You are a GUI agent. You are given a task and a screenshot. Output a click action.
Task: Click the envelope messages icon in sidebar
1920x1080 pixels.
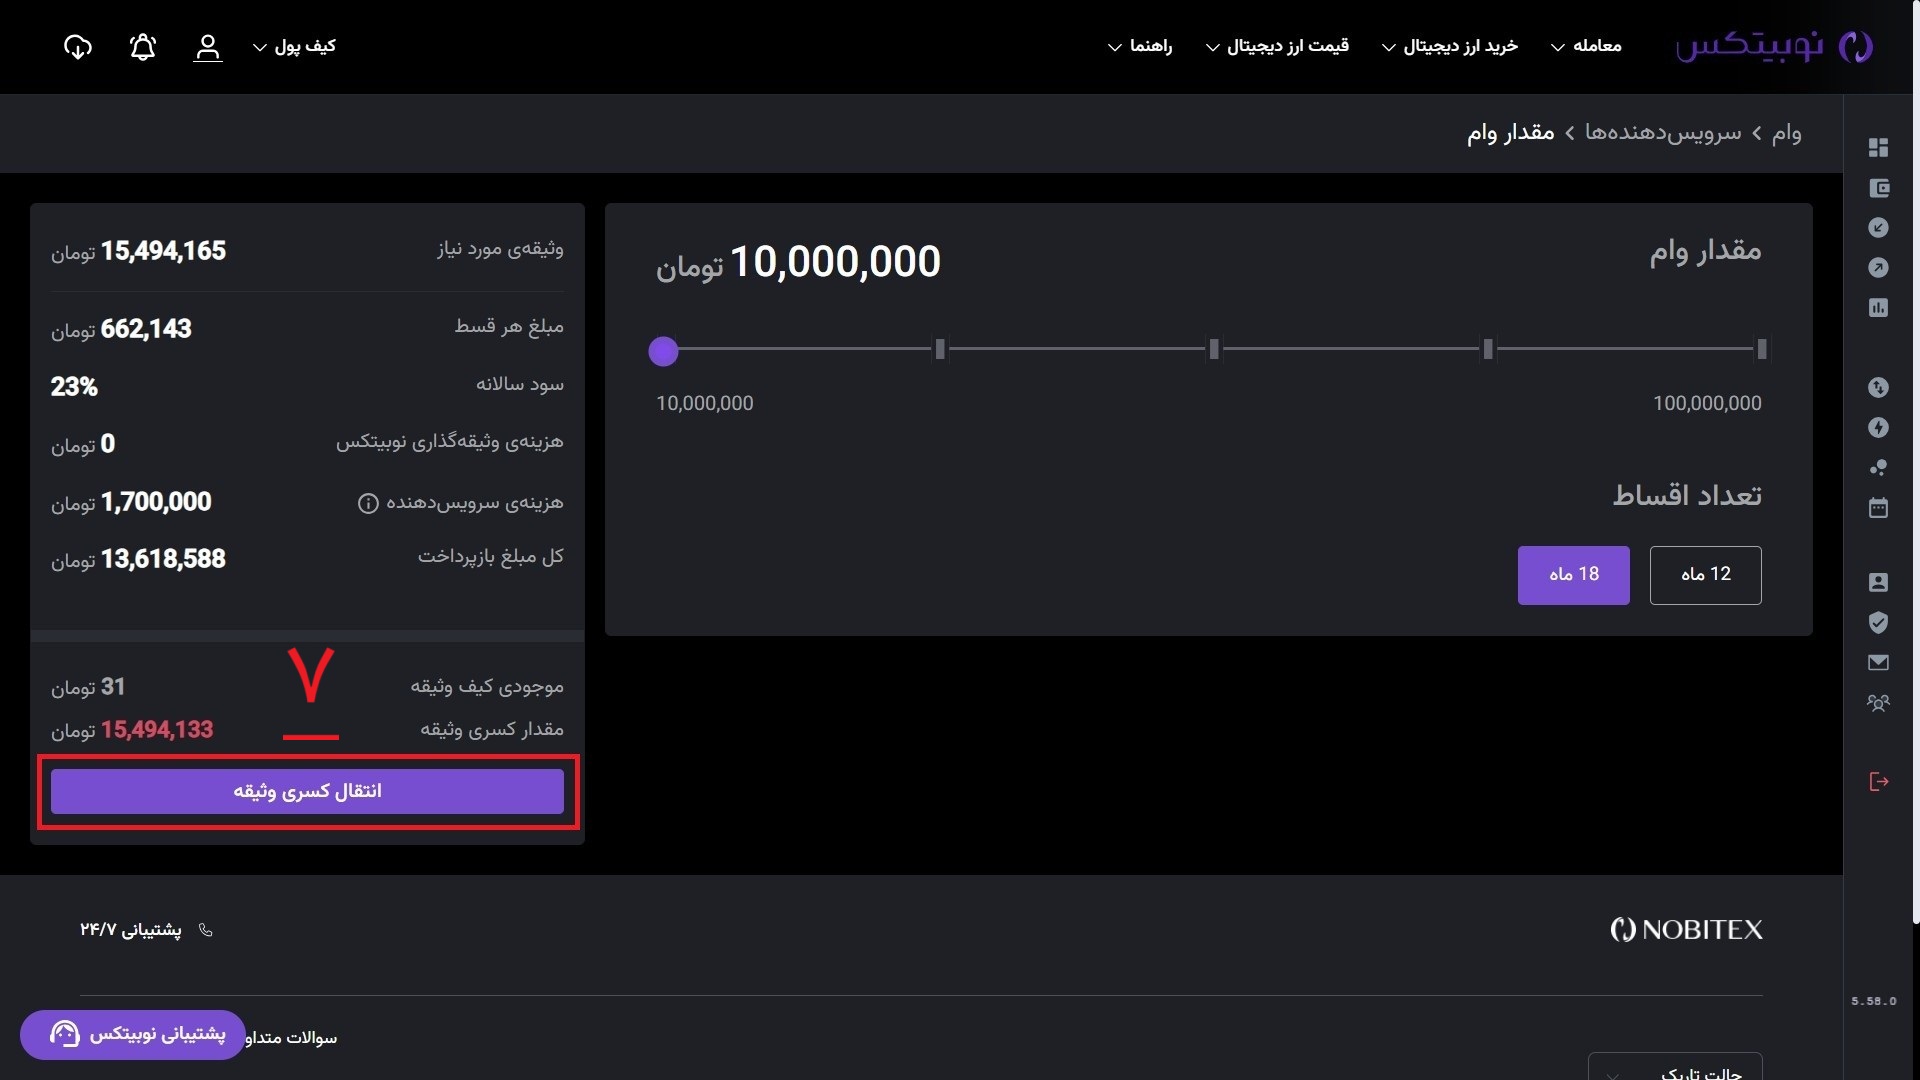click(1878, 663)
